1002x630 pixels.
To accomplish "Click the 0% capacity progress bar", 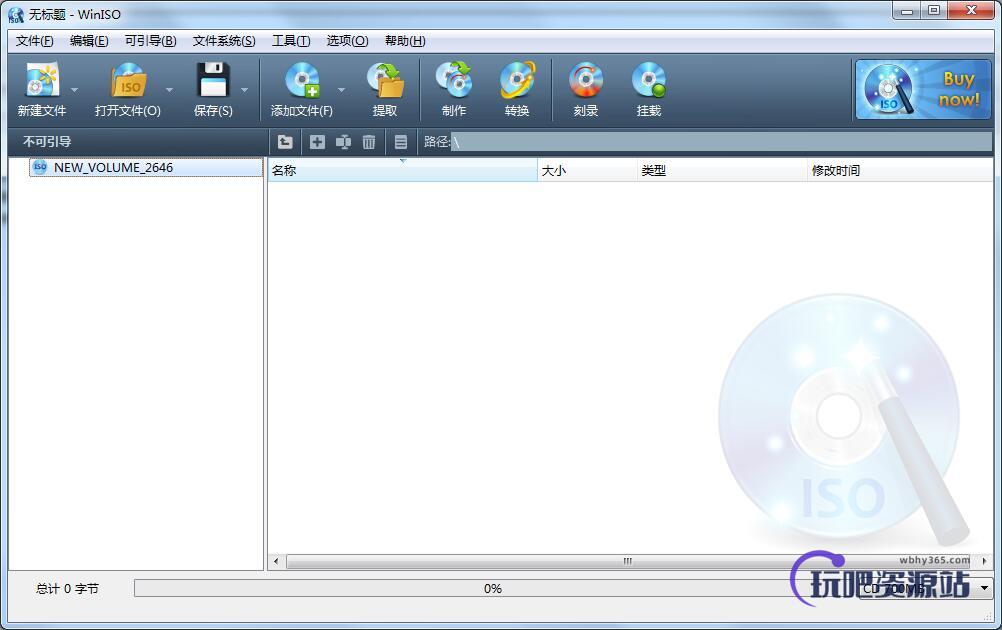I will click(x=492, y=588).
